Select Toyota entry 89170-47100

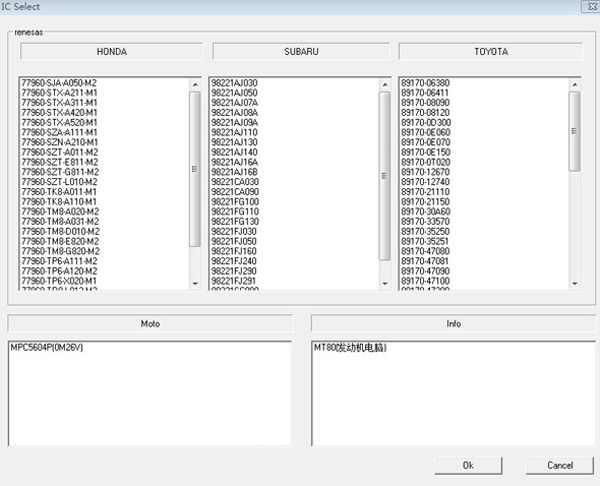point(425,281)
